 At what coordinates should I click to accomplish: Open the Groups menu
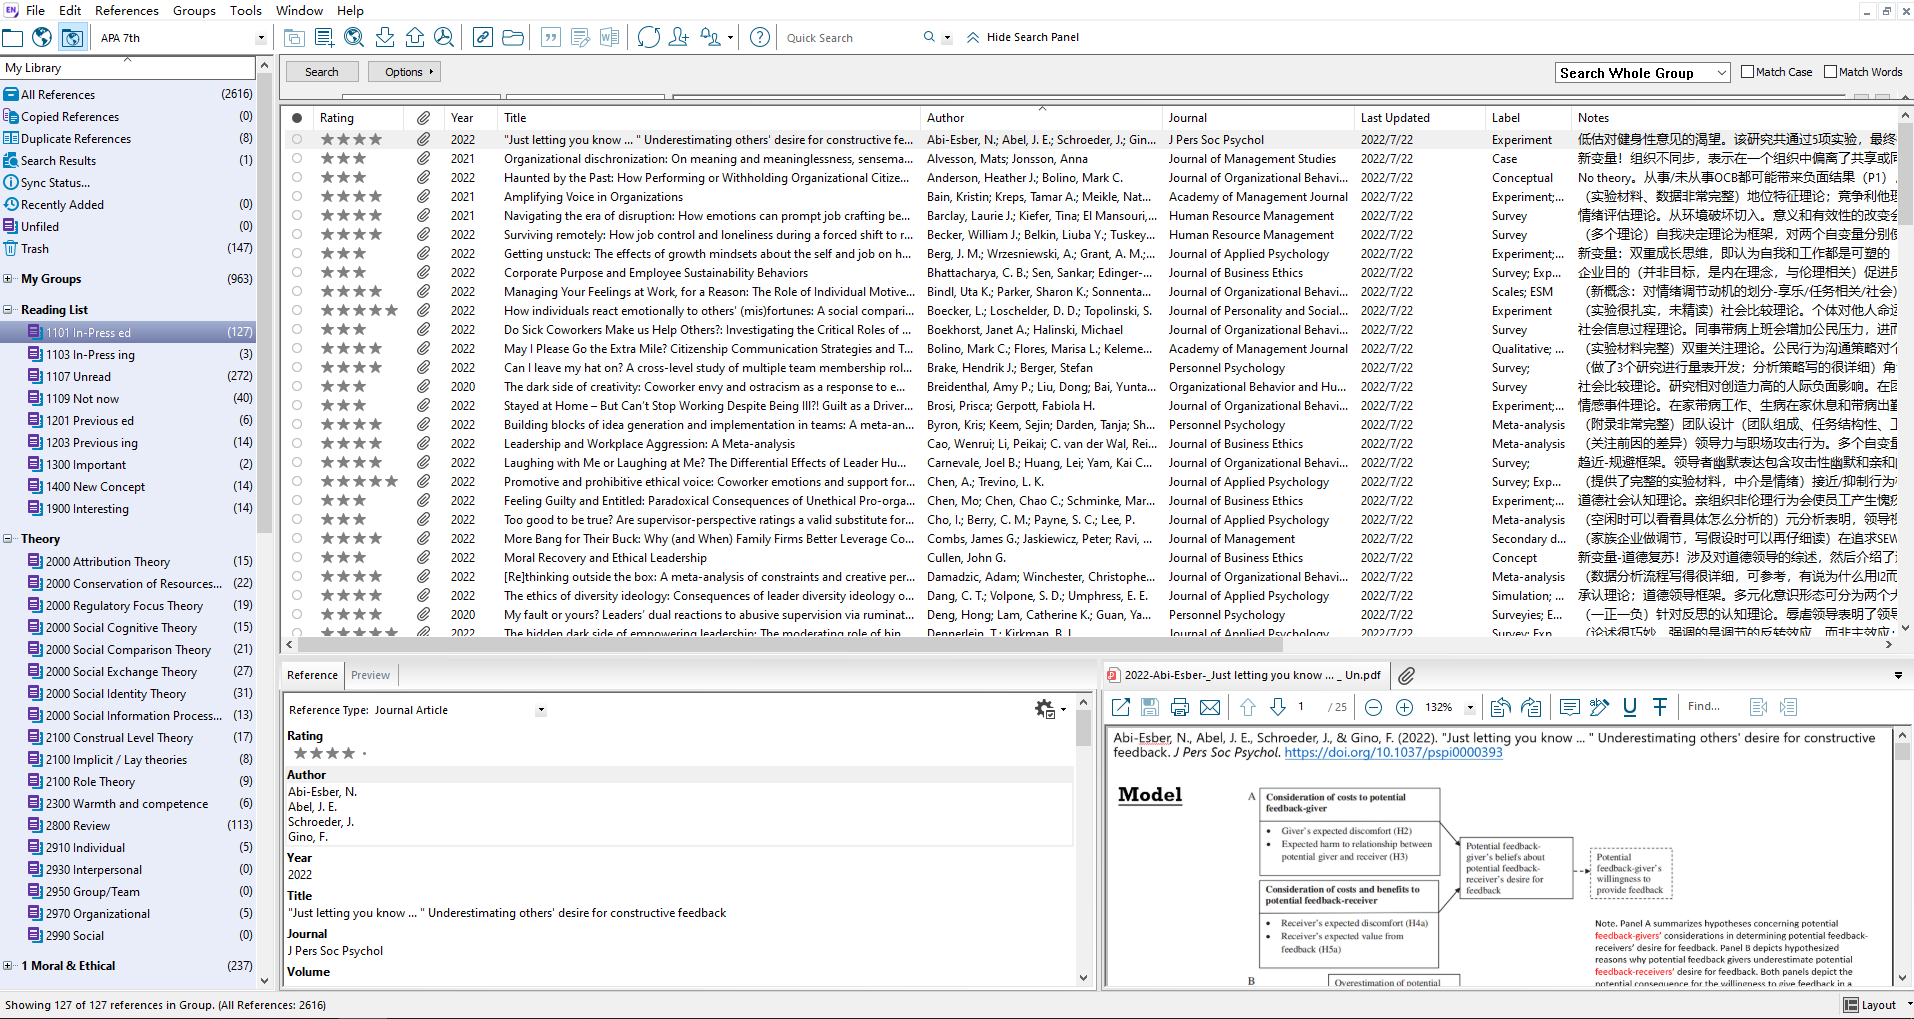tap(194, 10)
